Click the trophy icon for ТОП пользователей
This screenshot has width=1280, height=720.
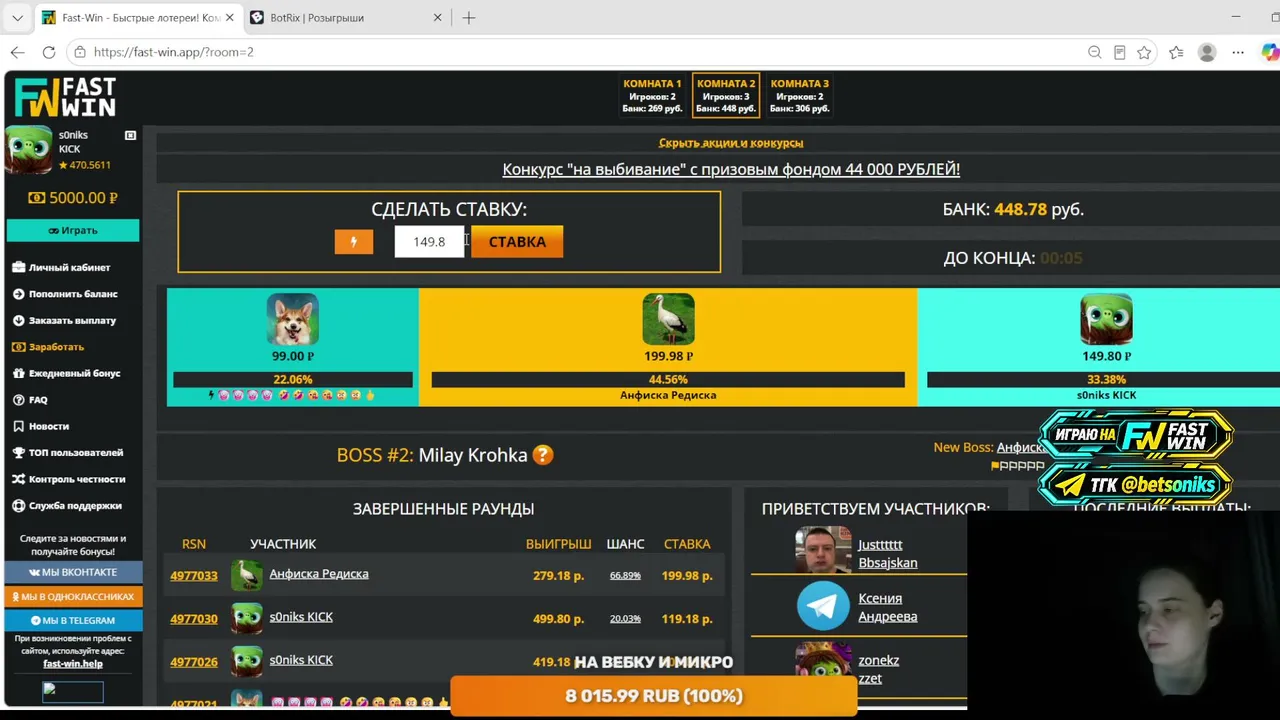[x=19, y=453]
